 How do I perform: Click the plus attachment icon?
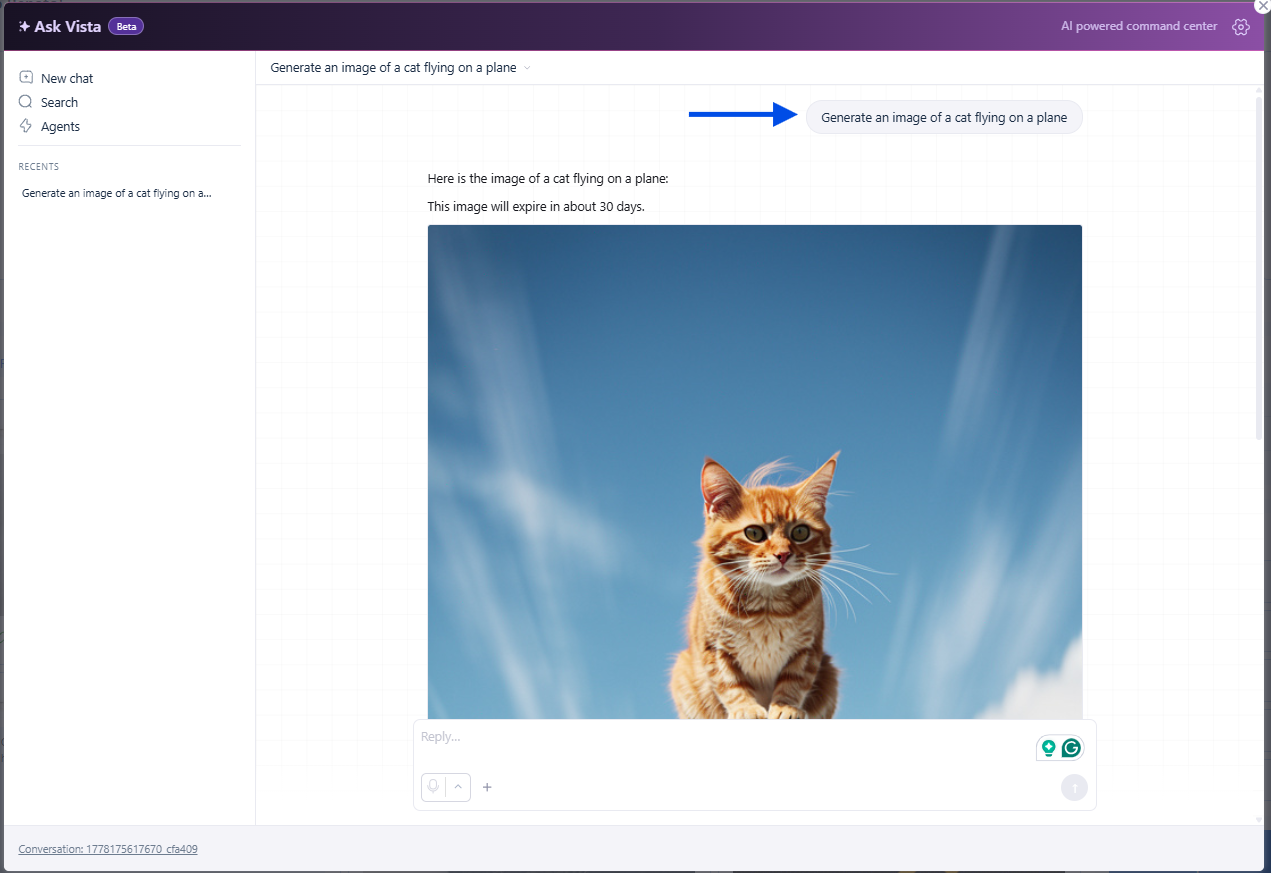point(487,787)
